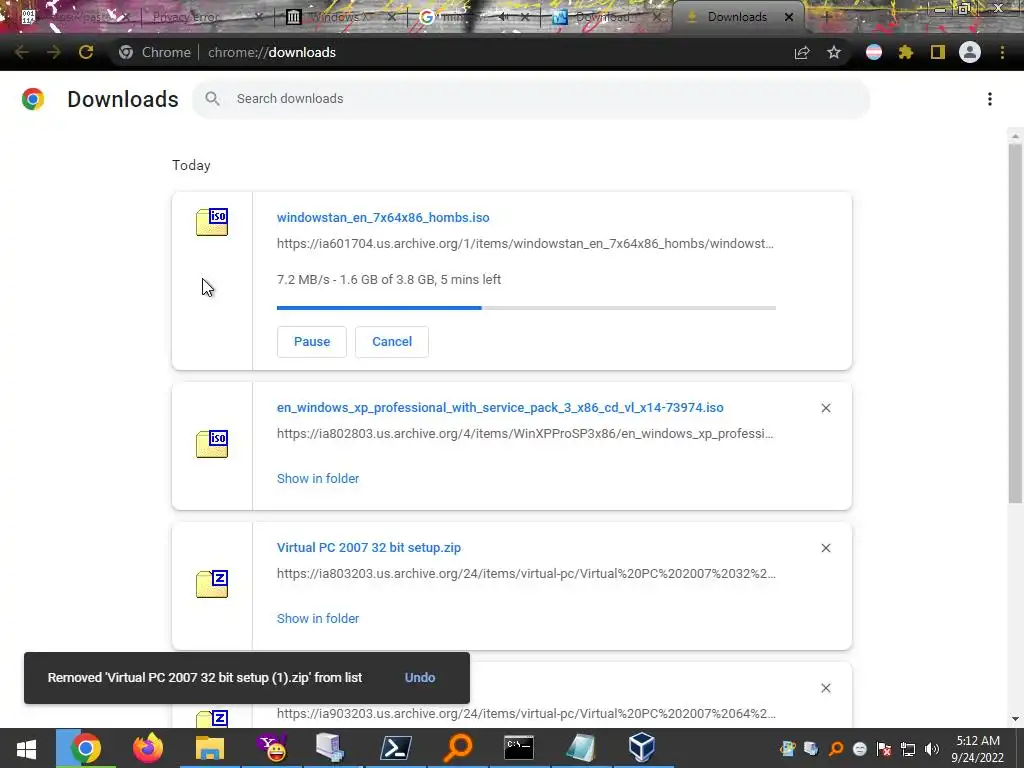Open the orange magnifier search app in taskbar
This screenshot has height=768, width=1024.
pyautogui.click(x=458, y=748)
